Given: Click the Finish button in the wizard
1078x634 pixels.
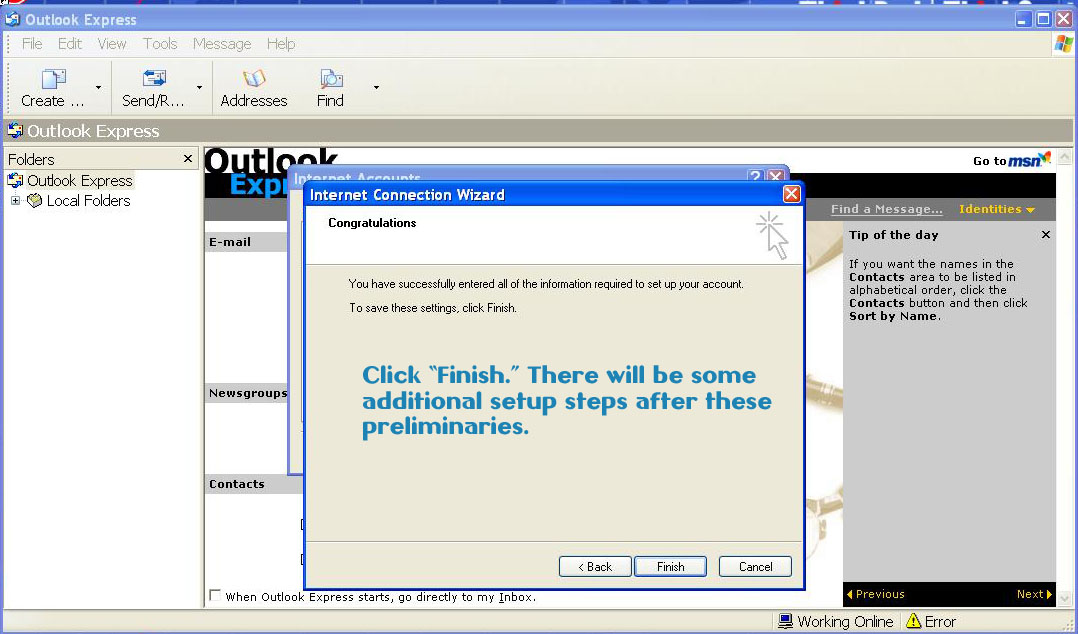Looking at the screenshot, I should (670, 566).
